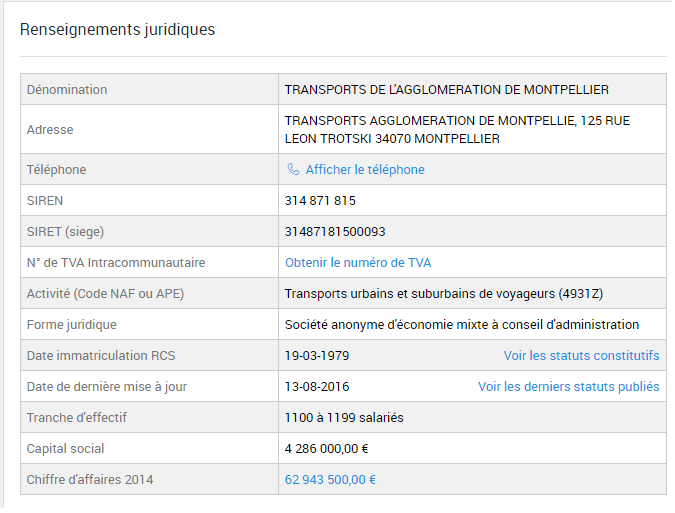Click the last update date 13-08-2016
Screen dimensions: 675x513
[x=317, y=387]
